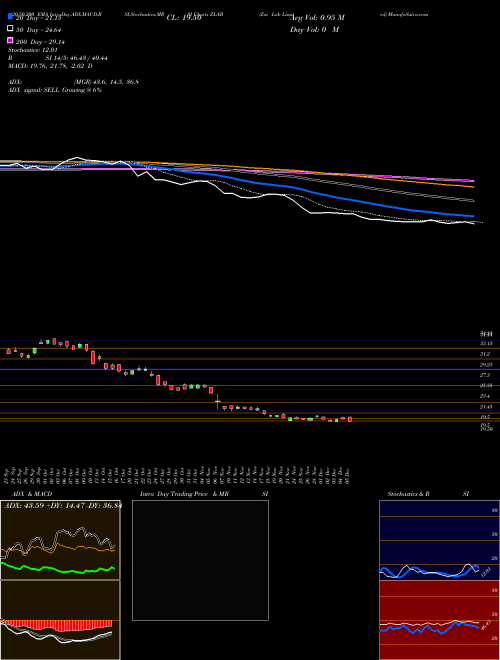Screen dimensions: 500x660
Task: Click the long-wick doji candle after the gap down
Action: [x=217, y=402]
